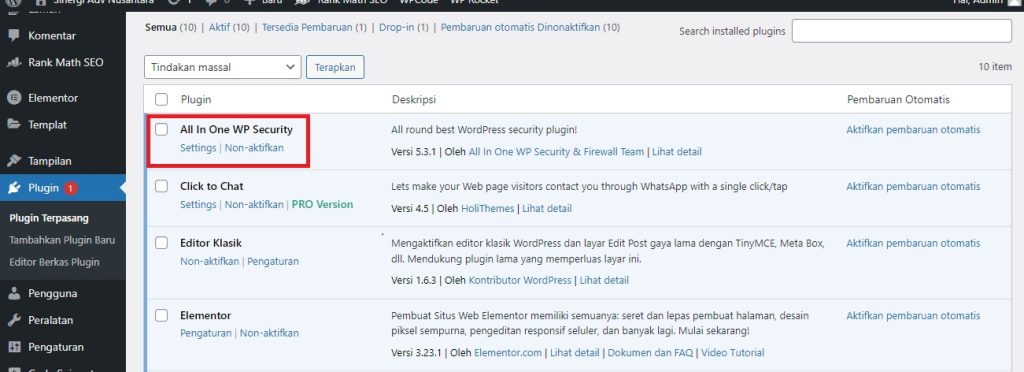The width and height of the screenshot is (1024, 372).
Task: Click the Terapkan button
Action: point(335,67)
